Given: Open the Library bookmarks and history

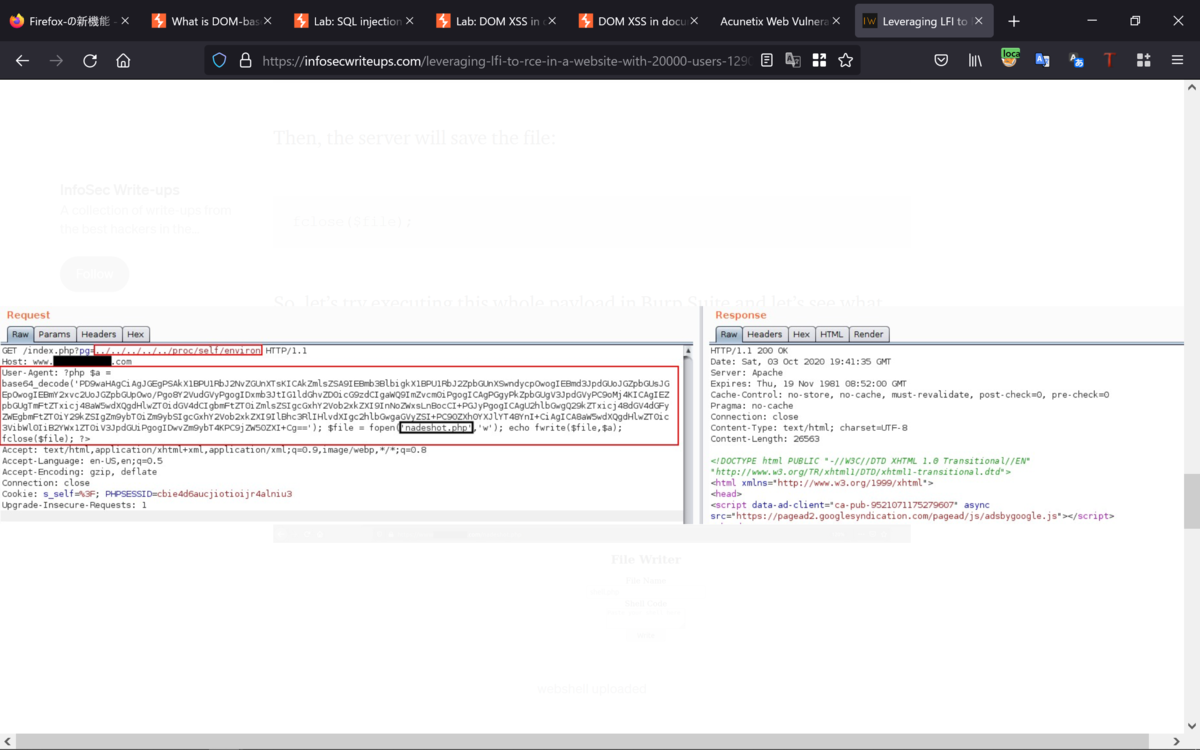Looking at the screenshot, I should coord(975,60).
